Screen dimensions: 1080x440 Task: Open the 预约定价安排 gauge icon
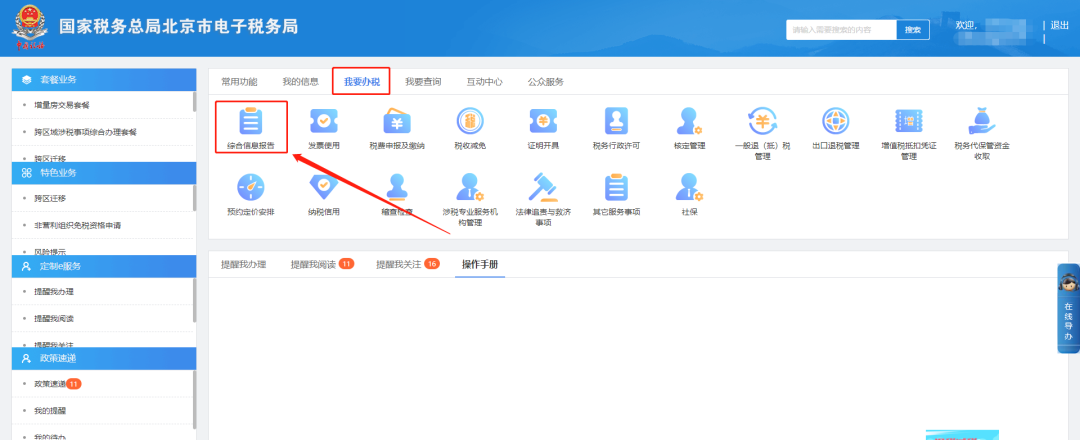(x=250, y=187)
